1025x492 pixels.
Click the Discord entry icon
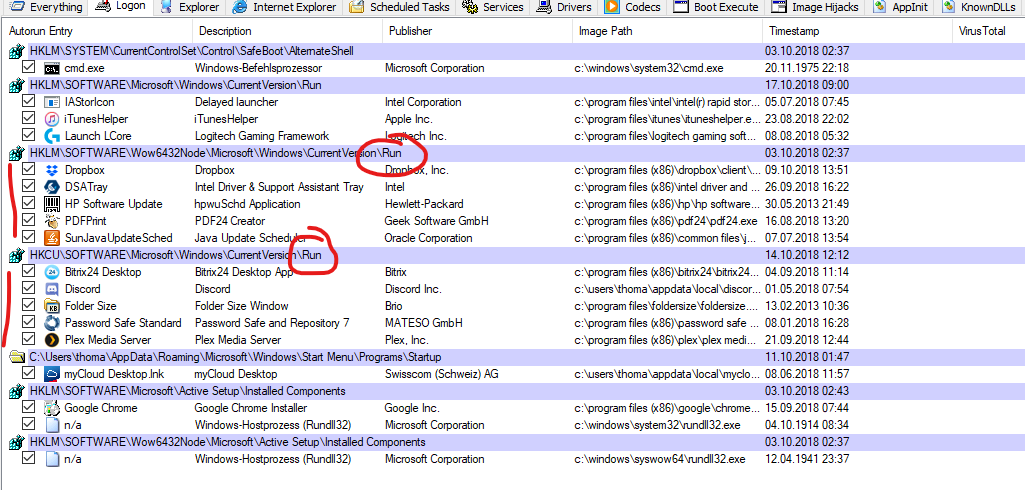click(52, 289)
